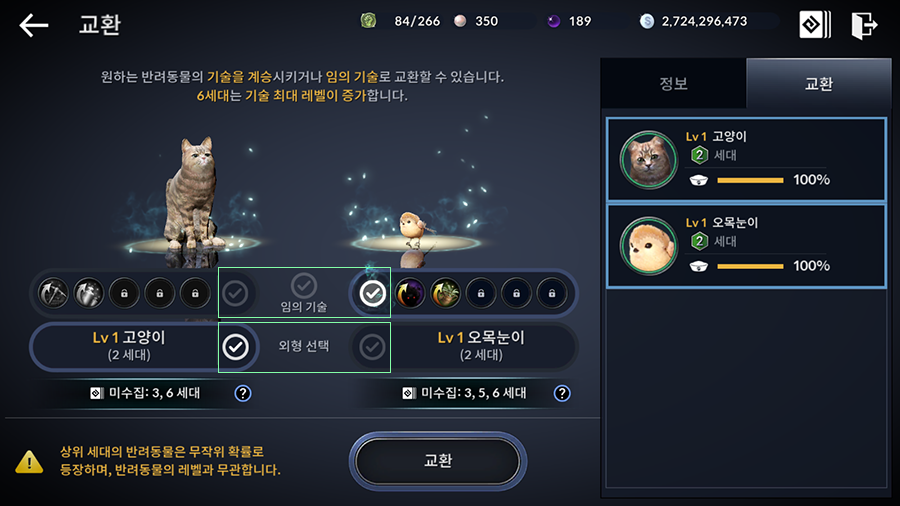Toggle 오목눈이 skill inheritance checkbox

373,293
